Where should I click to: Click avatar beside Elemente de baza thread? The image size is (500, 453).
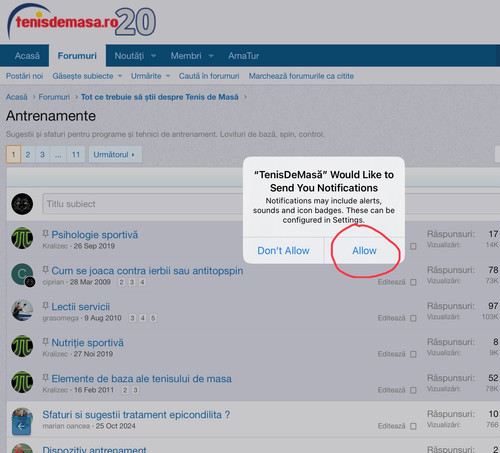(x=22, y=382)
